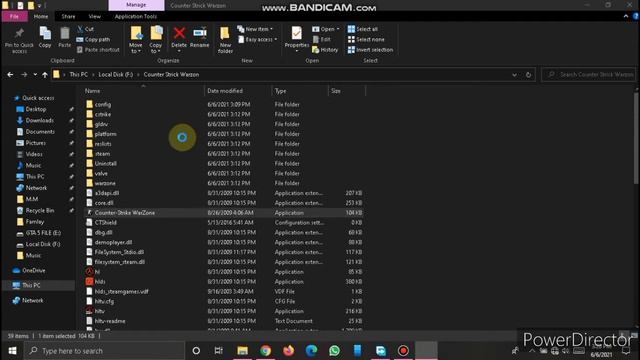Open Properties from ribbon
The height and width of the screenshot is (360, 640).
(x=297, y=39)
